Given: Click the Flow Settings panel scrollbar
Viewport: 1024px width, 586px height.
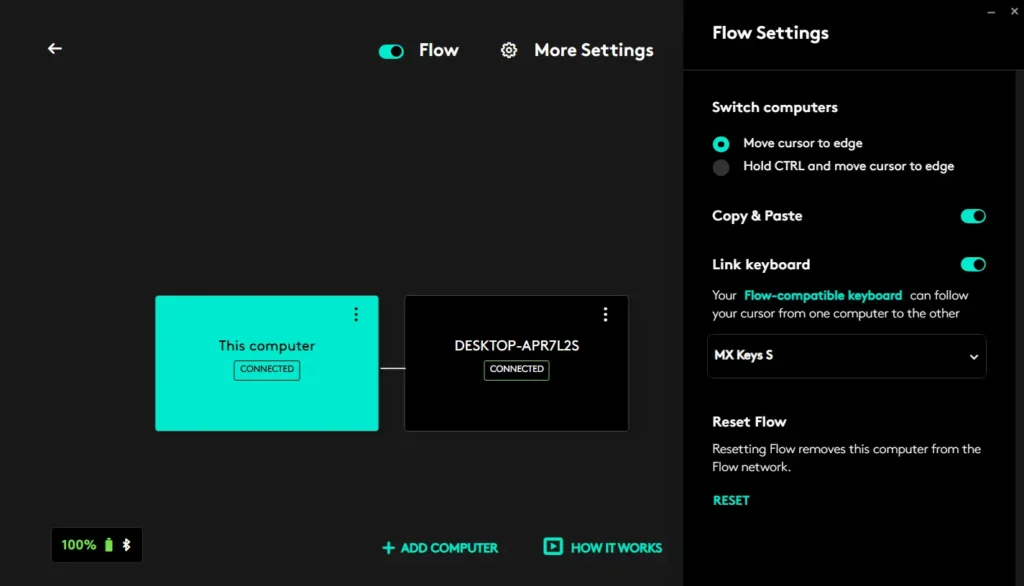Looking at the screenshot, I should coord(1018,327).
